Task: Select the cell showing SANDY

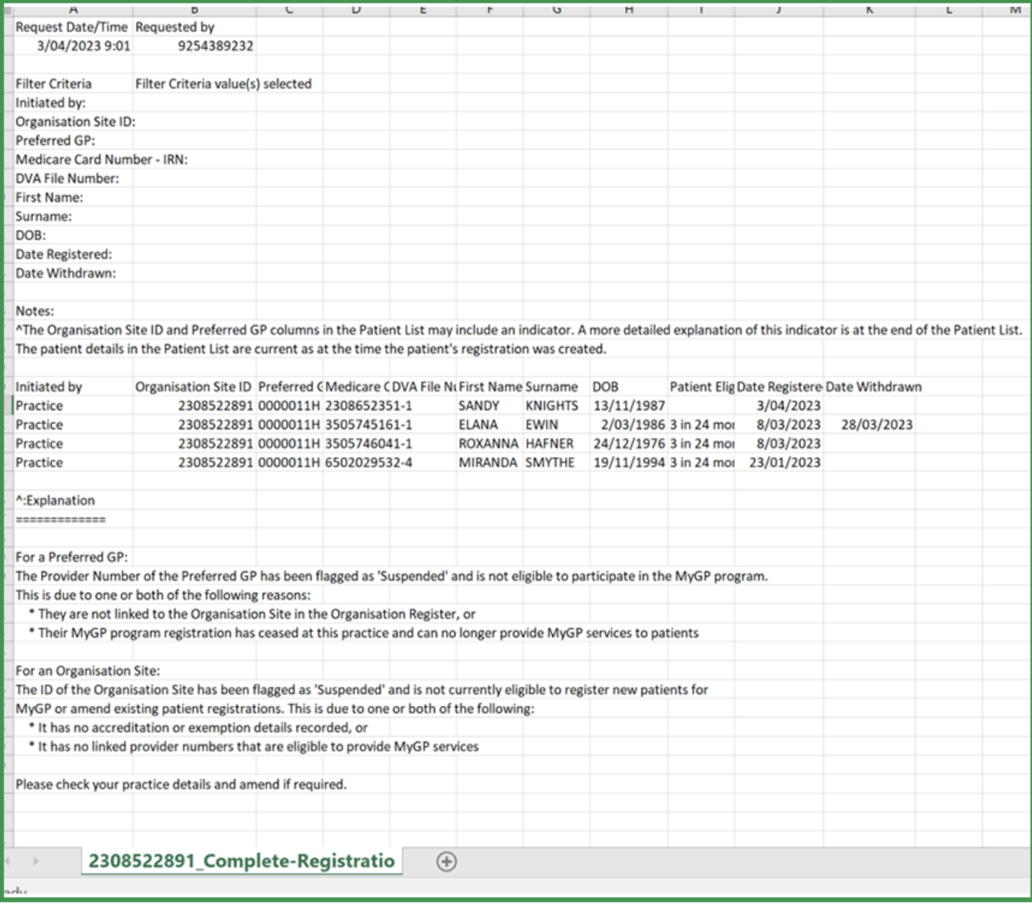Action: pyautogui.click(x=490, y=405)
